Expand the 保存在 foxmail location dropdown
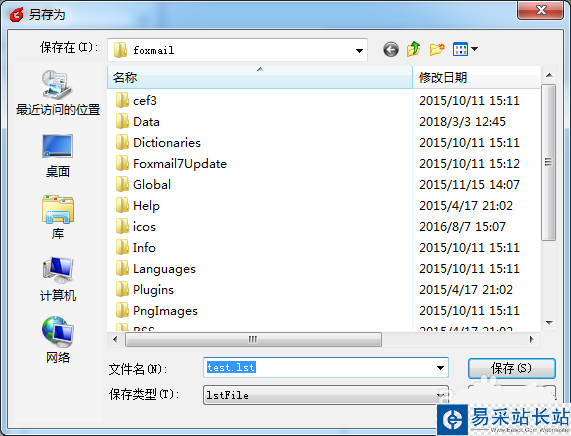 click(359, 50)
